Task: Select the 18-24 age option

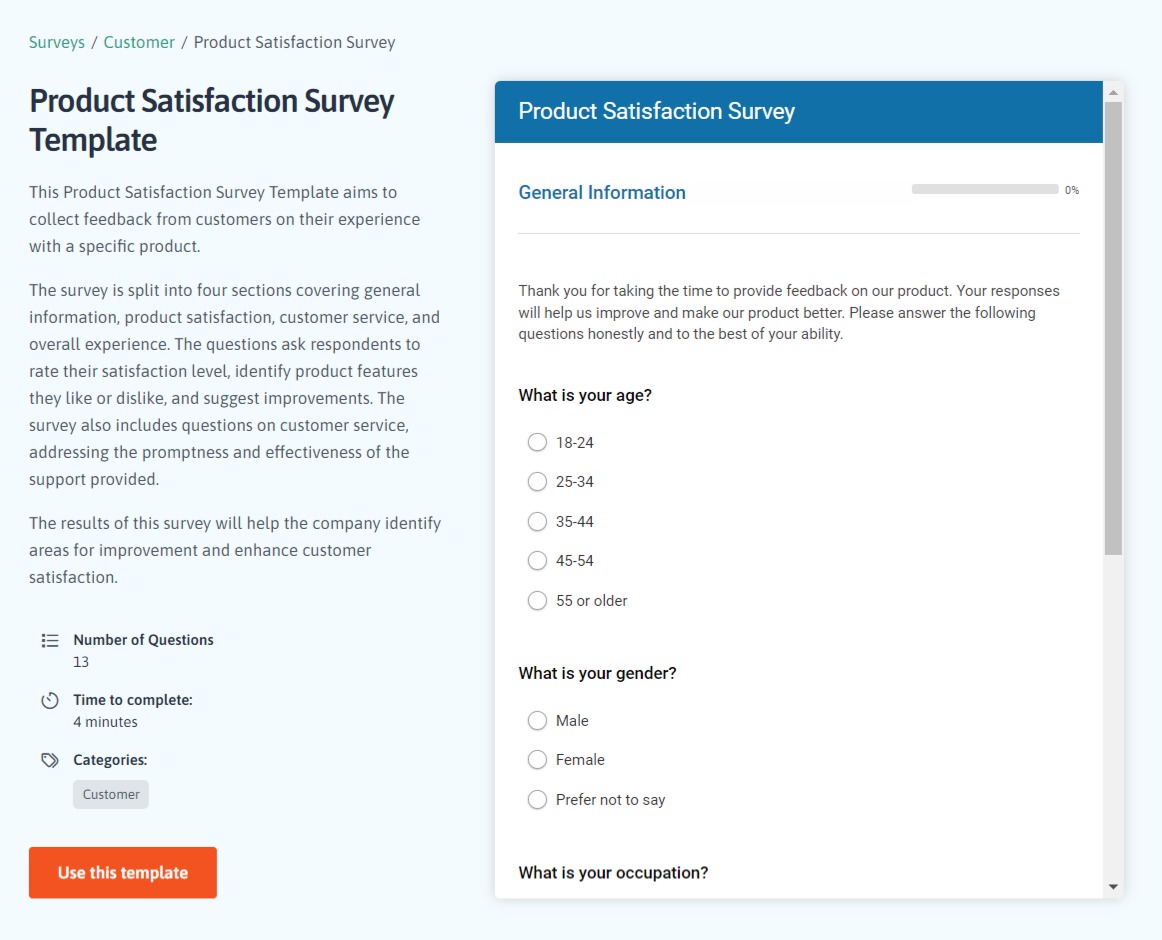Action: (537, 441)
